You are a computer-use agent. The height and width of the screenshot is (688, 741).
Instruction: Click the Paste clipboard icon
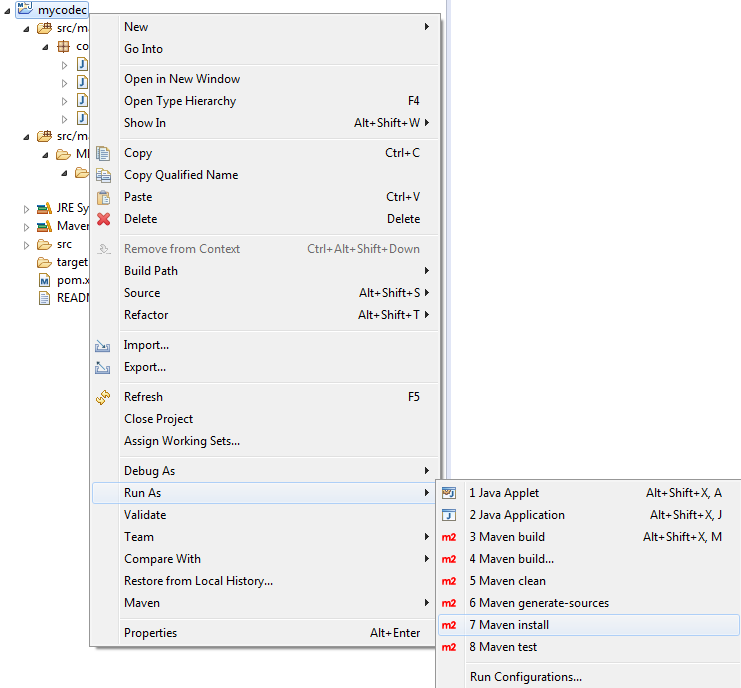103,197
